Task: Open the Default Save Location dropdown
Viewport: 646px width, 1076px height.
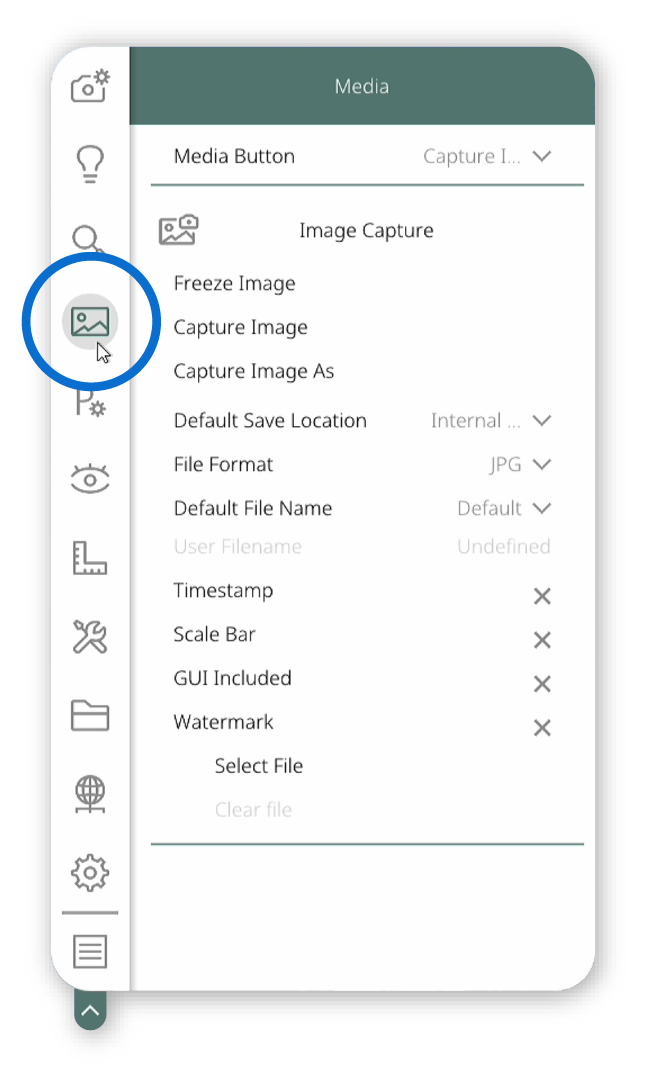Action: click(x=490, y=421)
